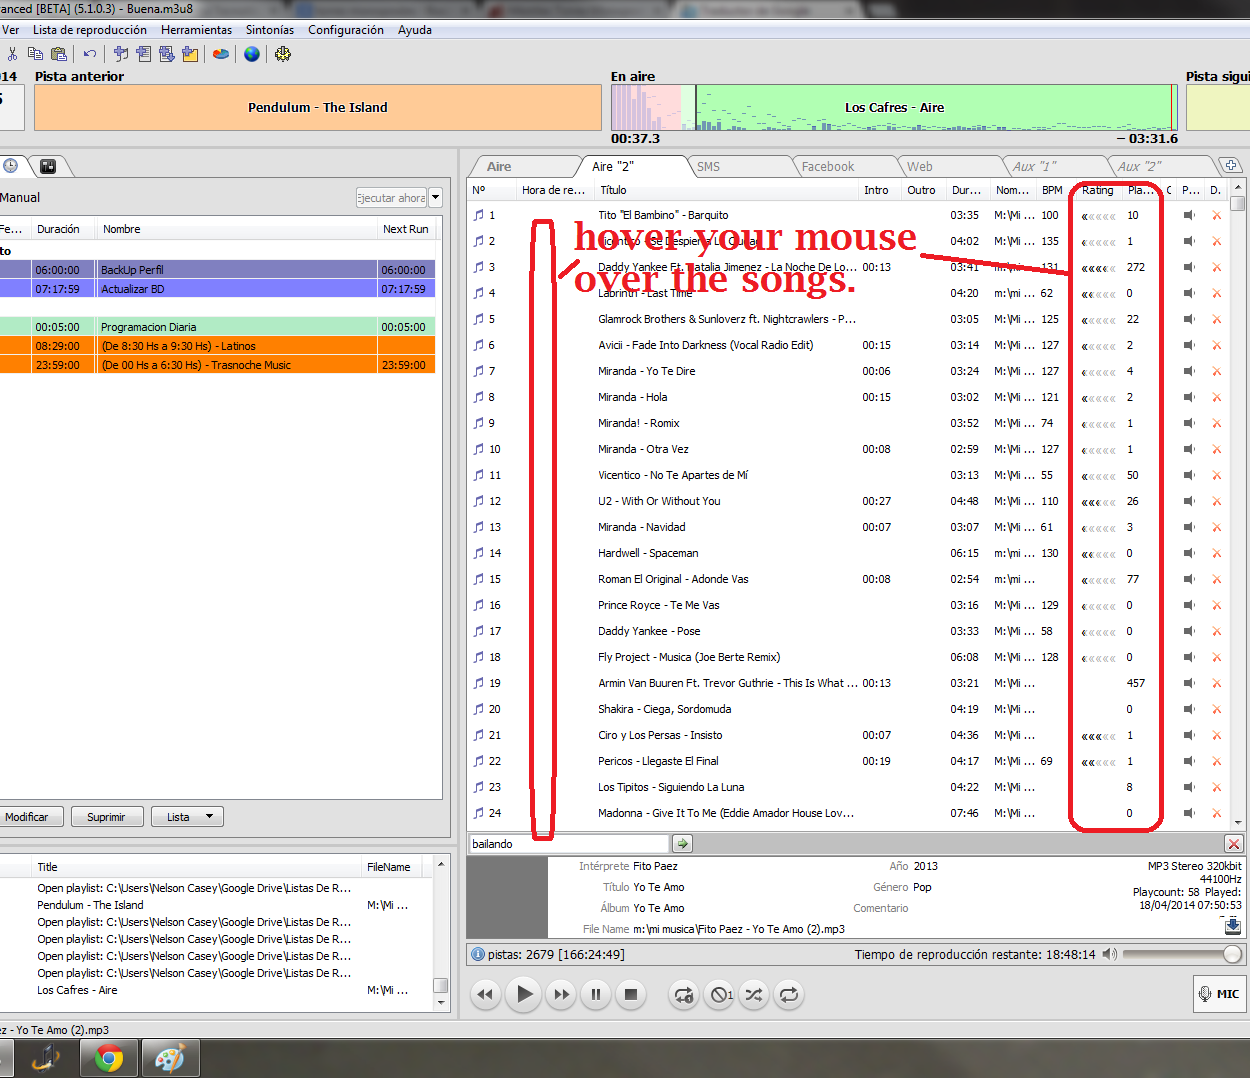The image size is (1250, 1080).
Task: Open the gear settings icon in the toolbar
Action: click(x=283, y=54)
